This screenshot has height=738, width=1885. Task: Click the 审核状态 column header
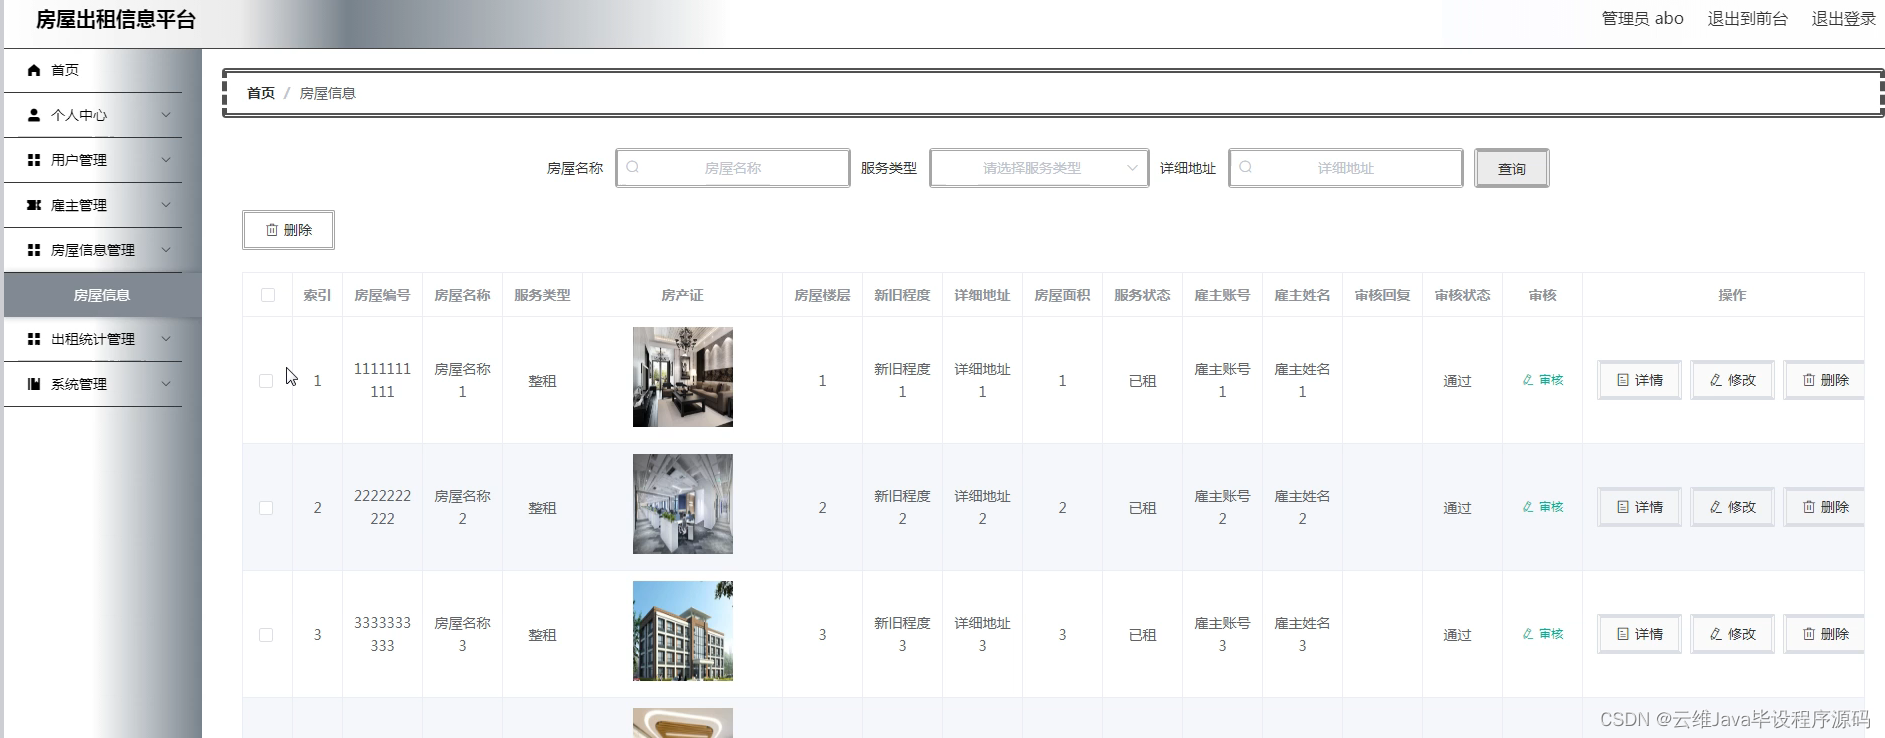[1462, 295]
